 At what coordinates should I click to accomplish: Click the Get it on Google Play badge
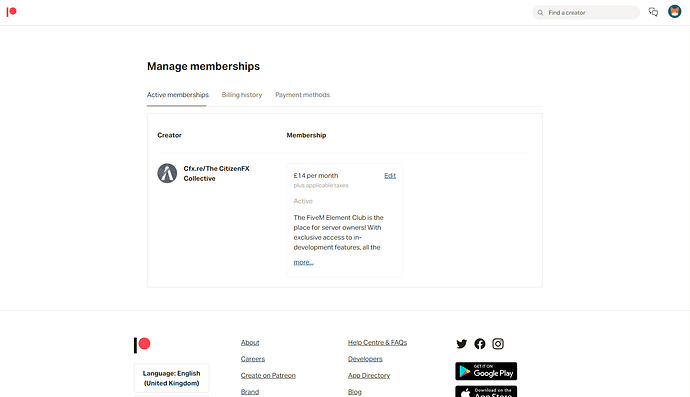coord(486,371)
